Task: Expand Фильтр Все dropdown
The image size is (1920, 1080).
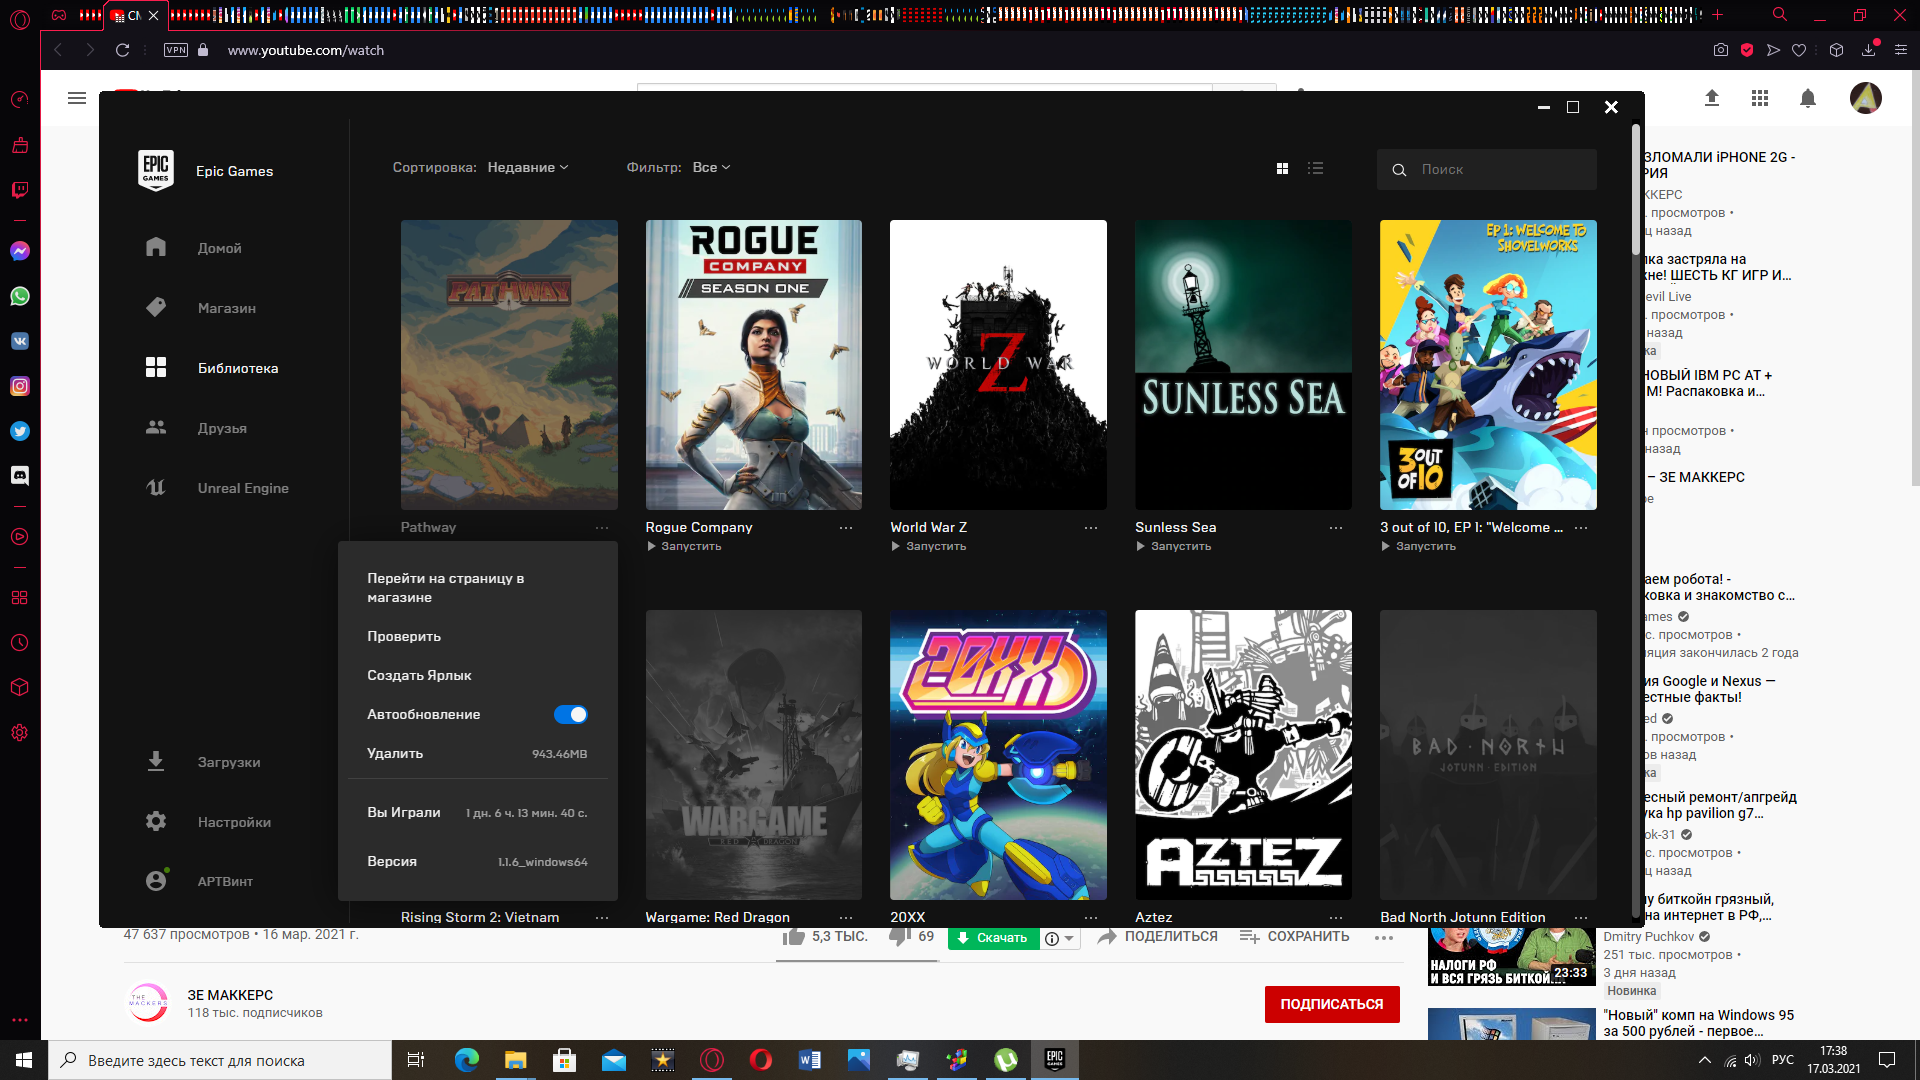Action: (712, 167)
